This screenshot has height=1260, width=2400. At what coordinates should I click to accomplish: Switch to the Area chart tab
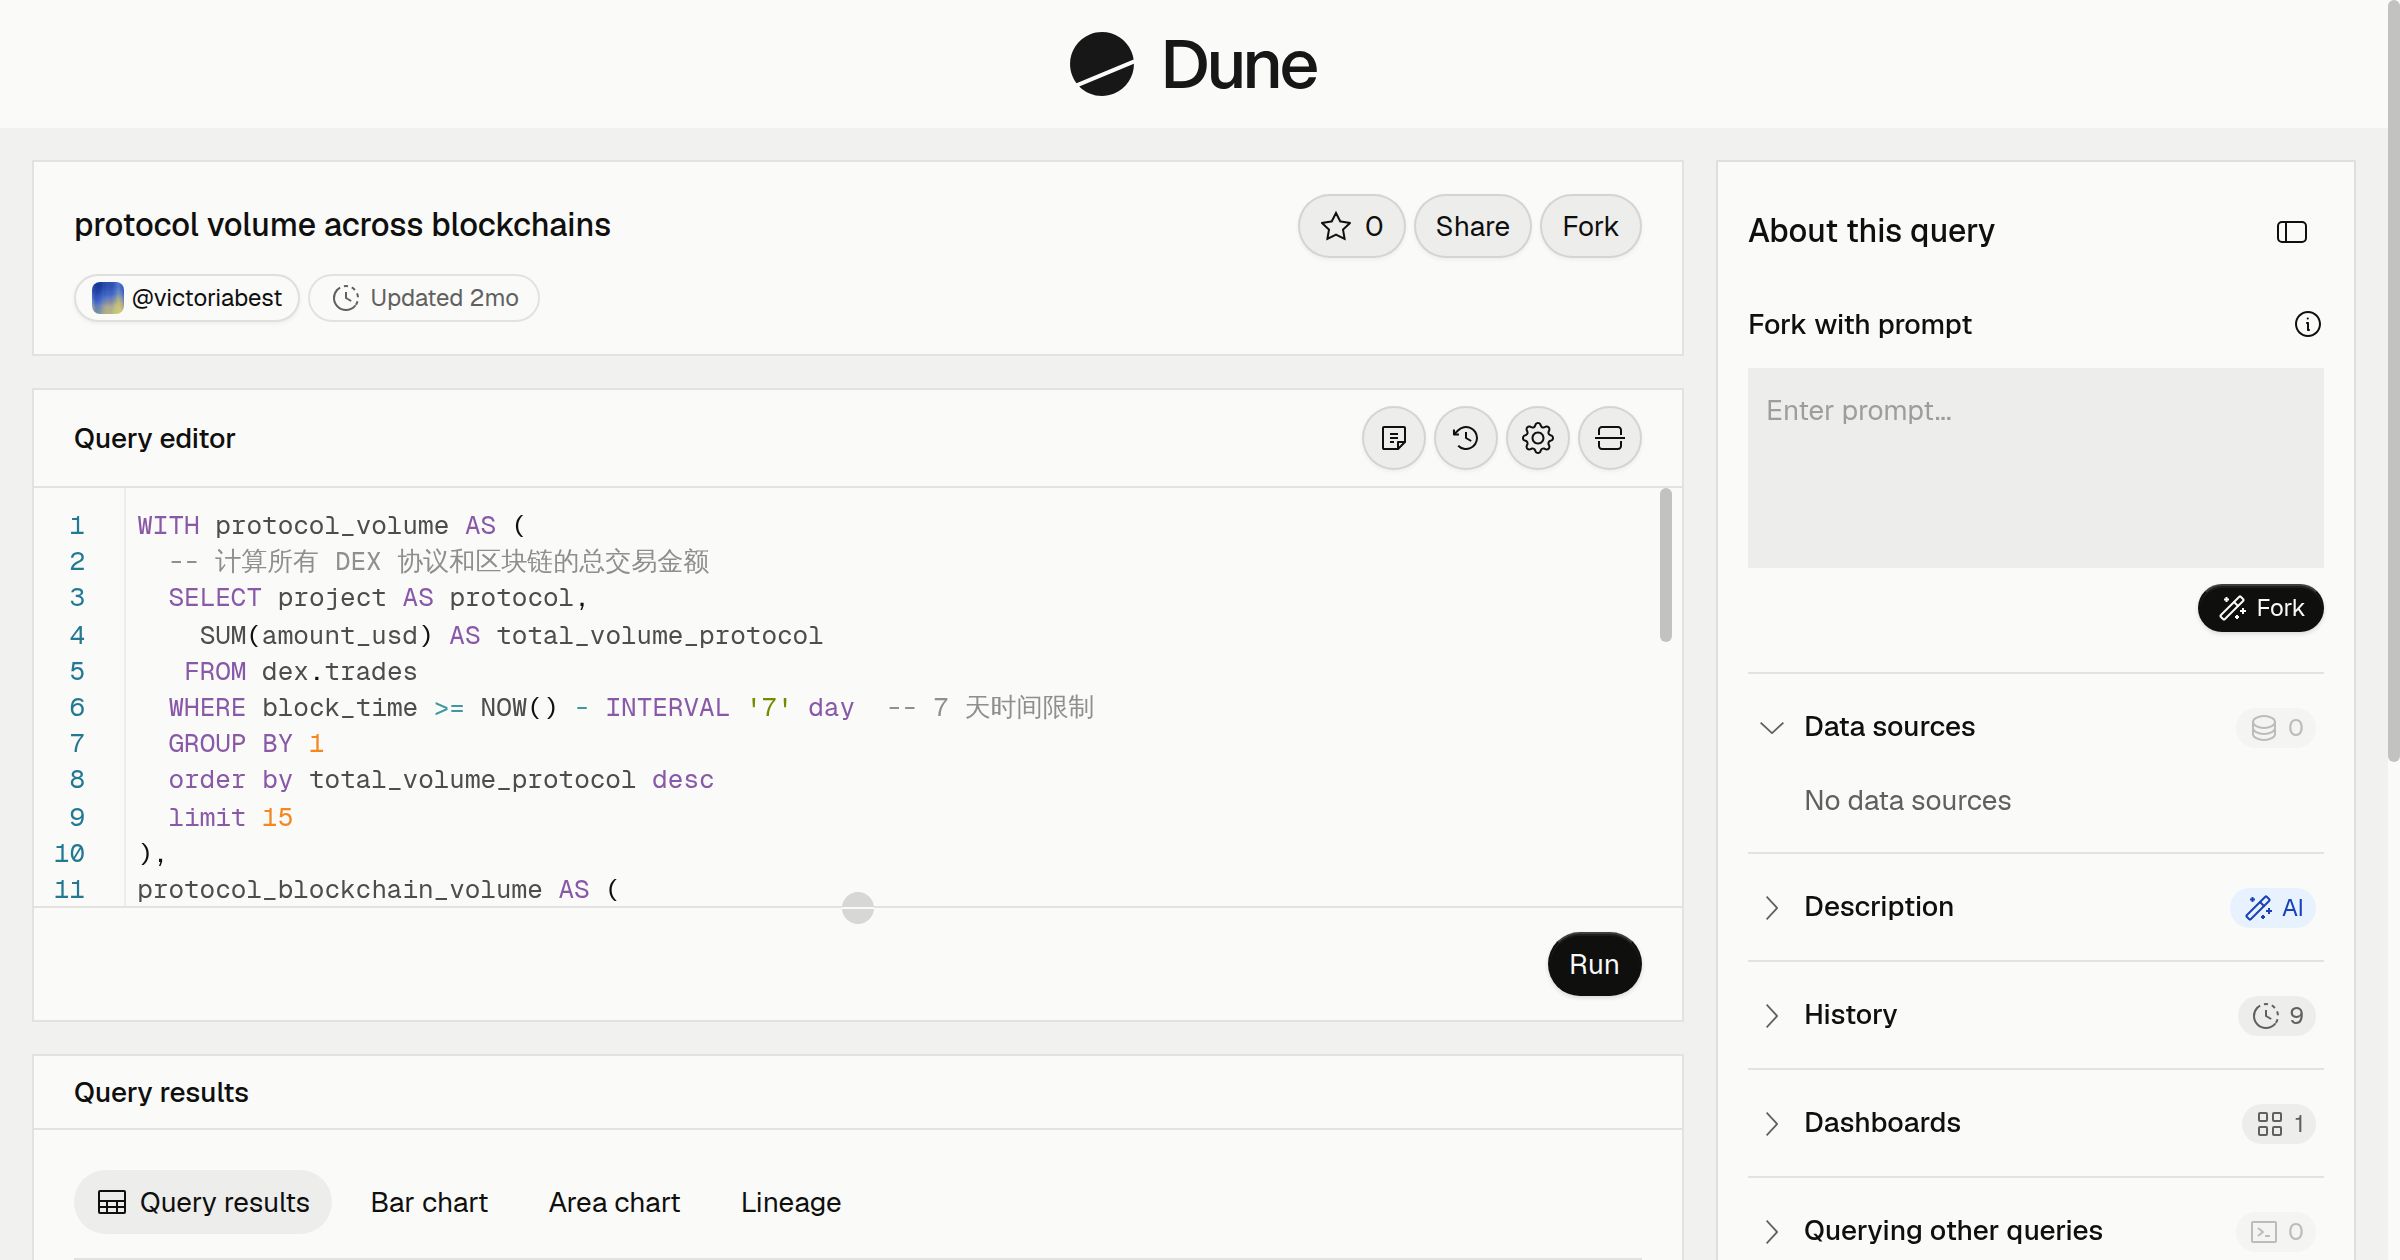(x=614, y=1202)
